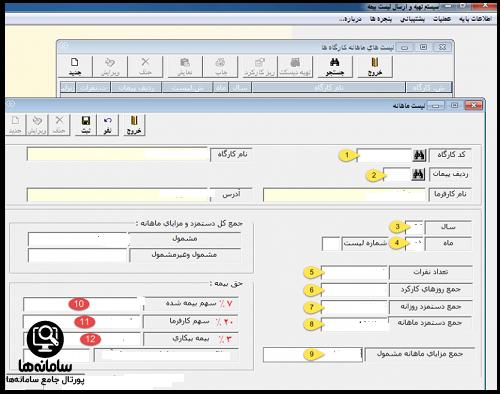Viewport: 500px width, 394px height.
Task: Click نمایش icon in the back window toolbar
Action: (185, 67)
